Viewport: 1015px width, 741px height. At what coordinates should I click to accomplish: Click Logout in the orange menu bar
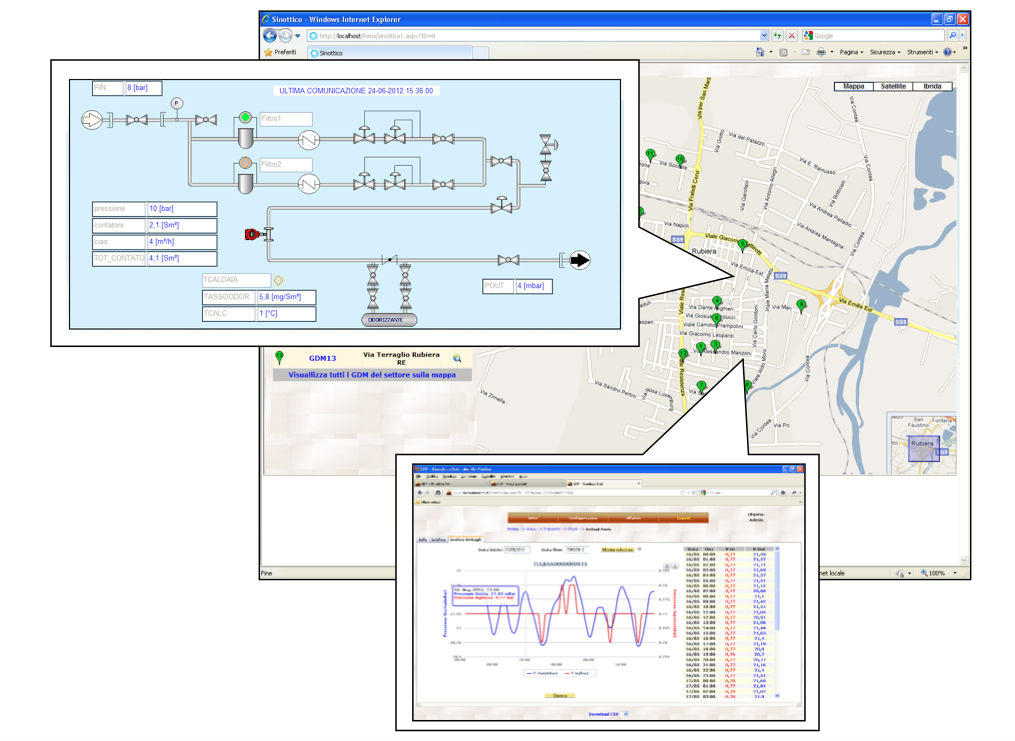point(684,518)
